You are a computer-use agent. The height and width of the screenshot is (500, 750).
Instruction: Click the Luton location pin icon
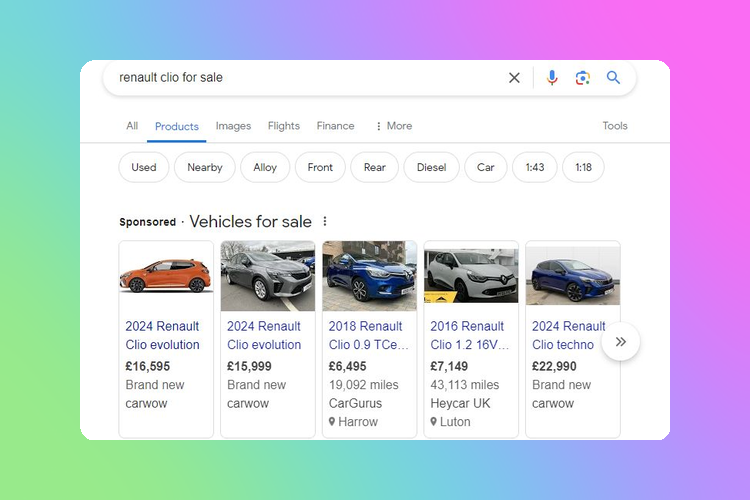tap(433, 422)
